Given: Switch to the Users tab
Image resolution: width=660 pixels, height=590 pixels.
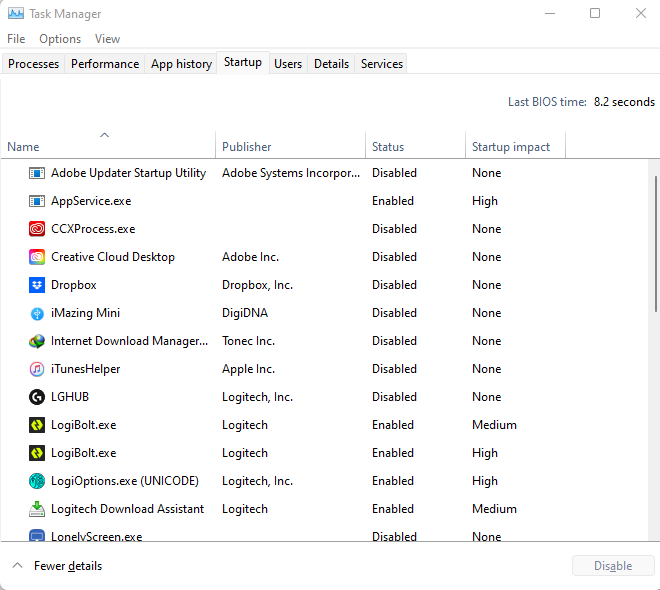Looking at the screenshot, I should 288,64.
